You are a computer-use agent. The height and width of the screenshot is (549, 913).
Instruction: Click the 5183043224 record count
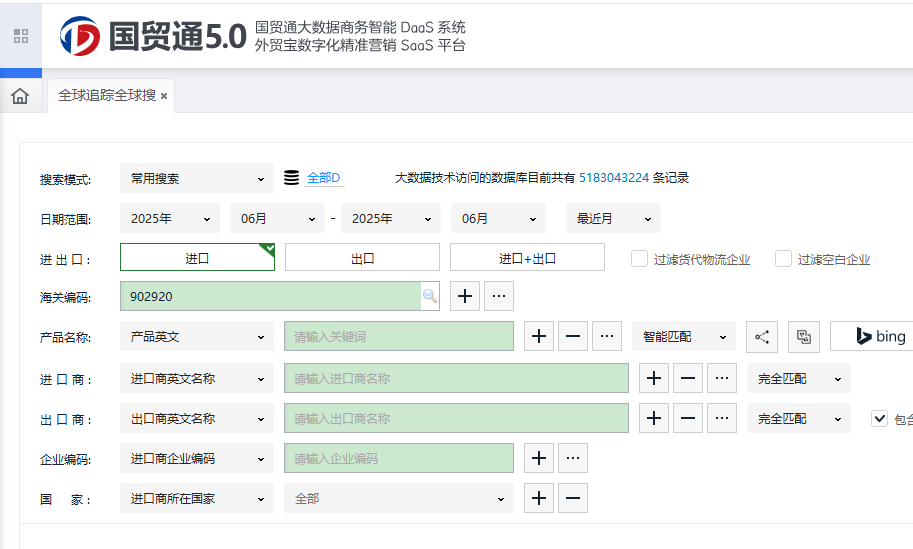(x=614, y=178)
